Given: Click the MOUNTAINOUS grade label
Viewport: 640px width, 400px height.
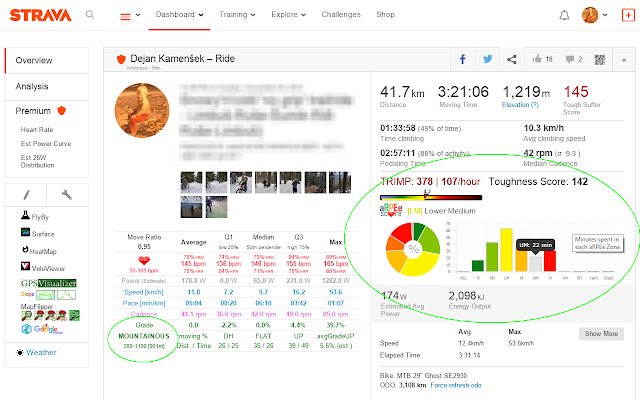Looking at the screenshot, I should coord(144,336).
